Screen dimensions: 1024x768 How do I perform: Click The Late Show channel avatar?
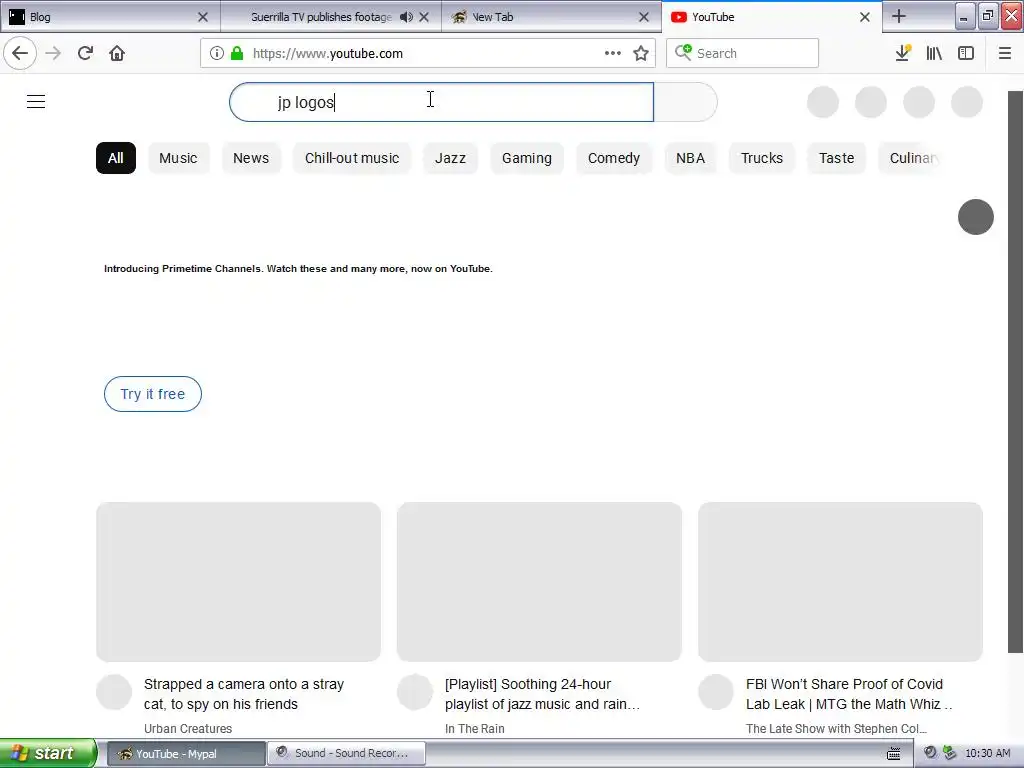point(716,692)
